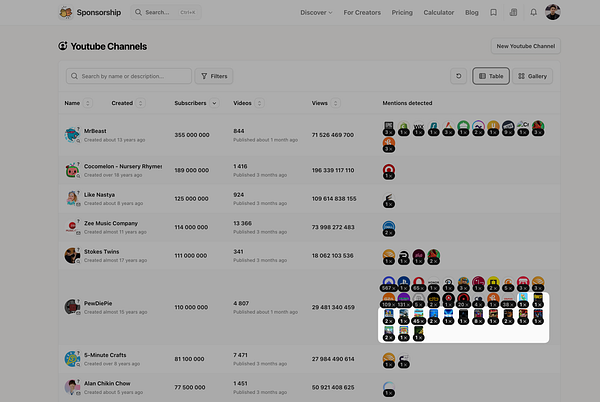Click the MrBeast channel avatar
The image size is (600, 402).
[72, 135]
